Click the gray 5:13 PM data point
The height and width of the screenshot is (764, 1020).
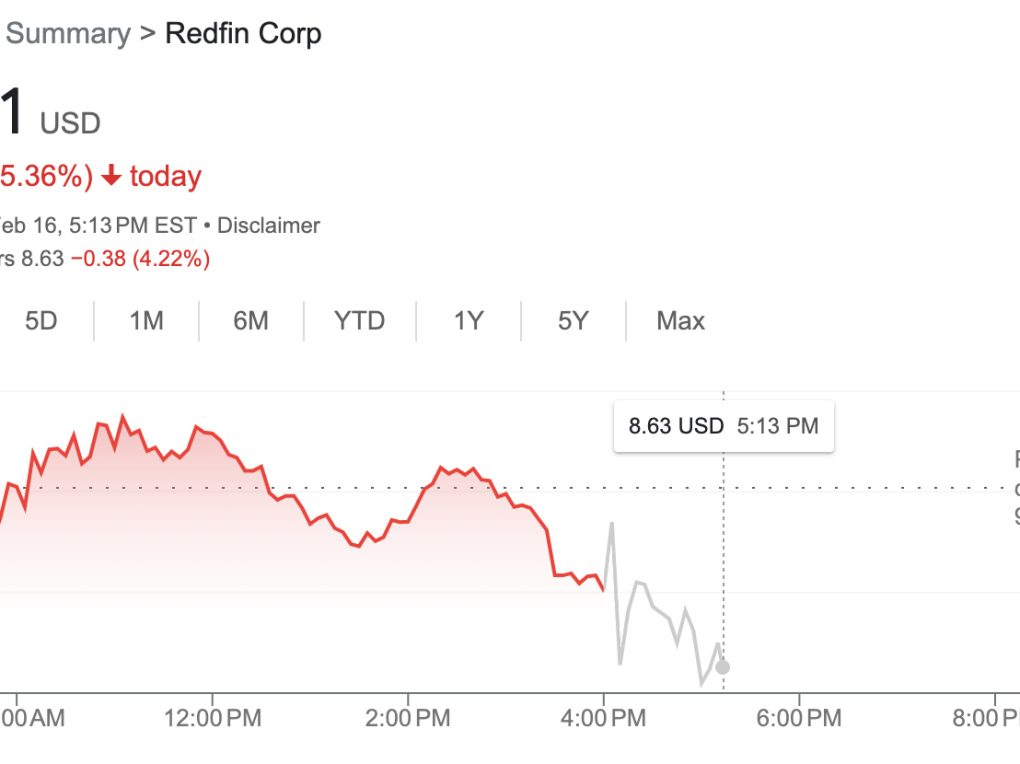[x=723, y=667]
